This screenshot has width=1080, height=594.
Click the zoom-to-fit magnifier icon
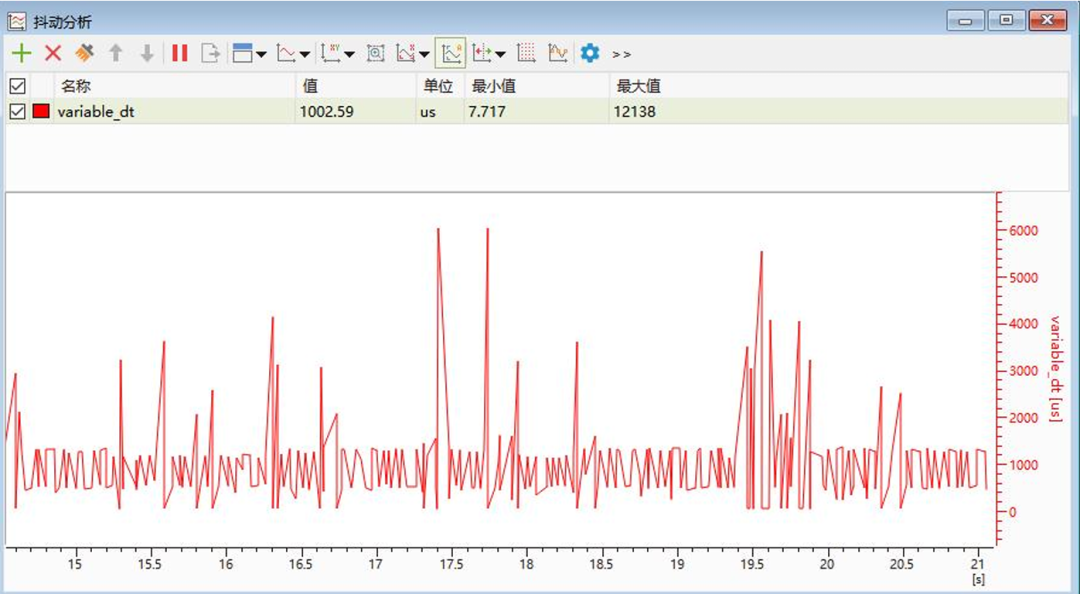375,53
